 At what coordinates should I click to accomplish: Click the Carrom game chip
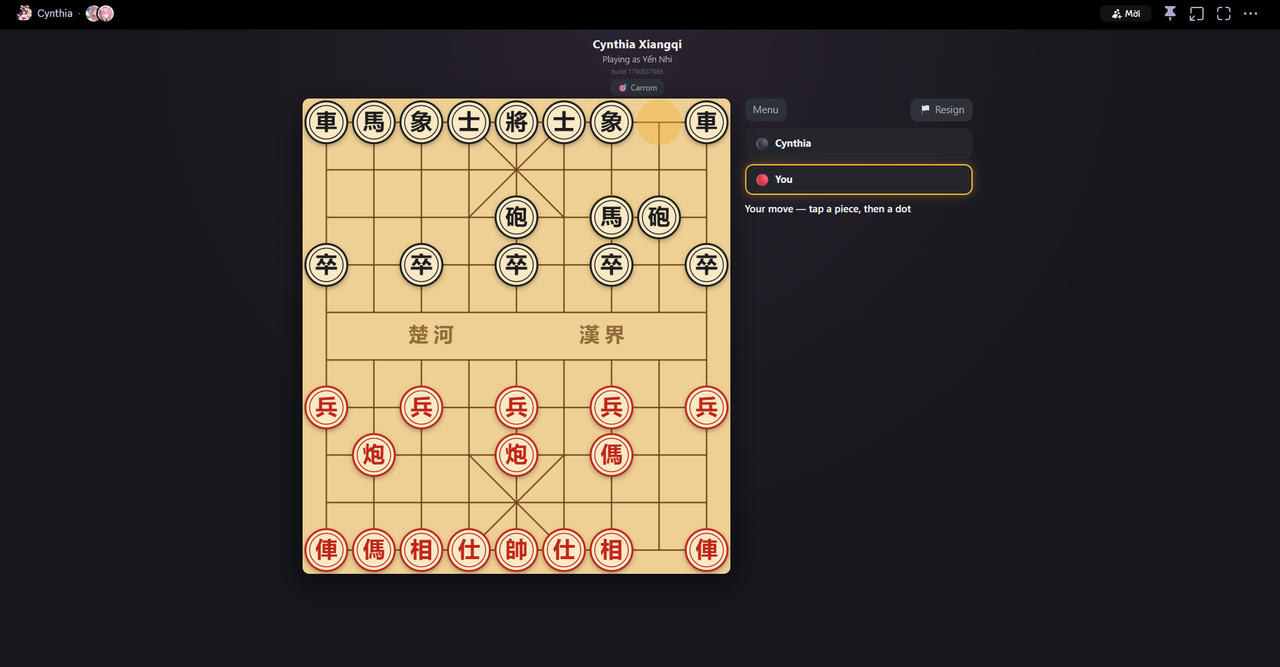tap(637, 88)
